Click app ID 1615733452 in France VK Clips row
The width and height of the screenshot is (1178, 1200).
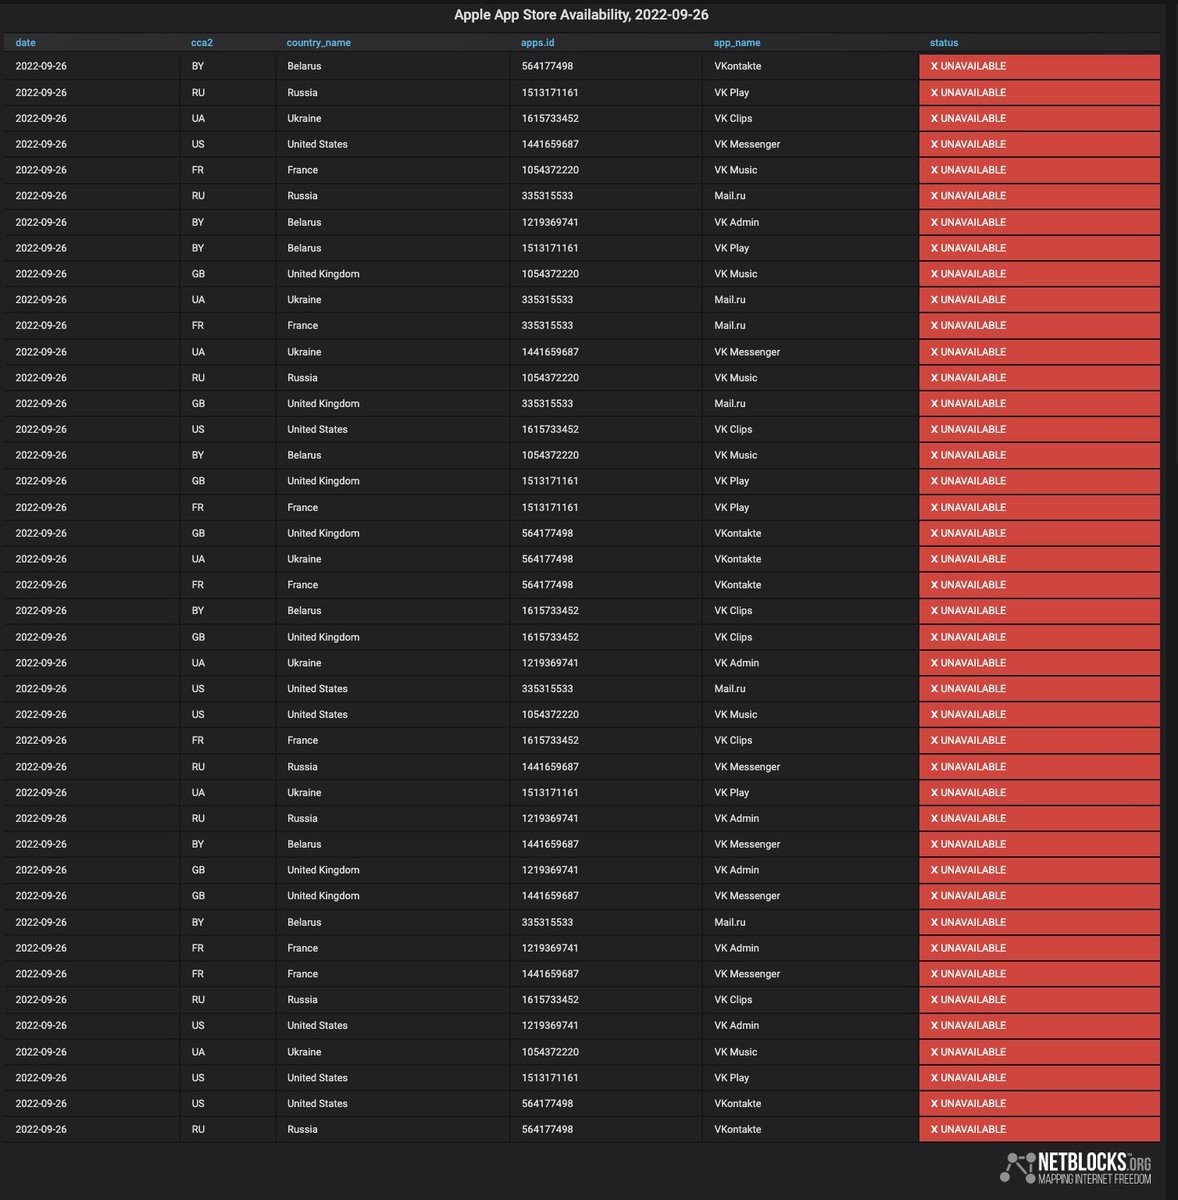550,741
